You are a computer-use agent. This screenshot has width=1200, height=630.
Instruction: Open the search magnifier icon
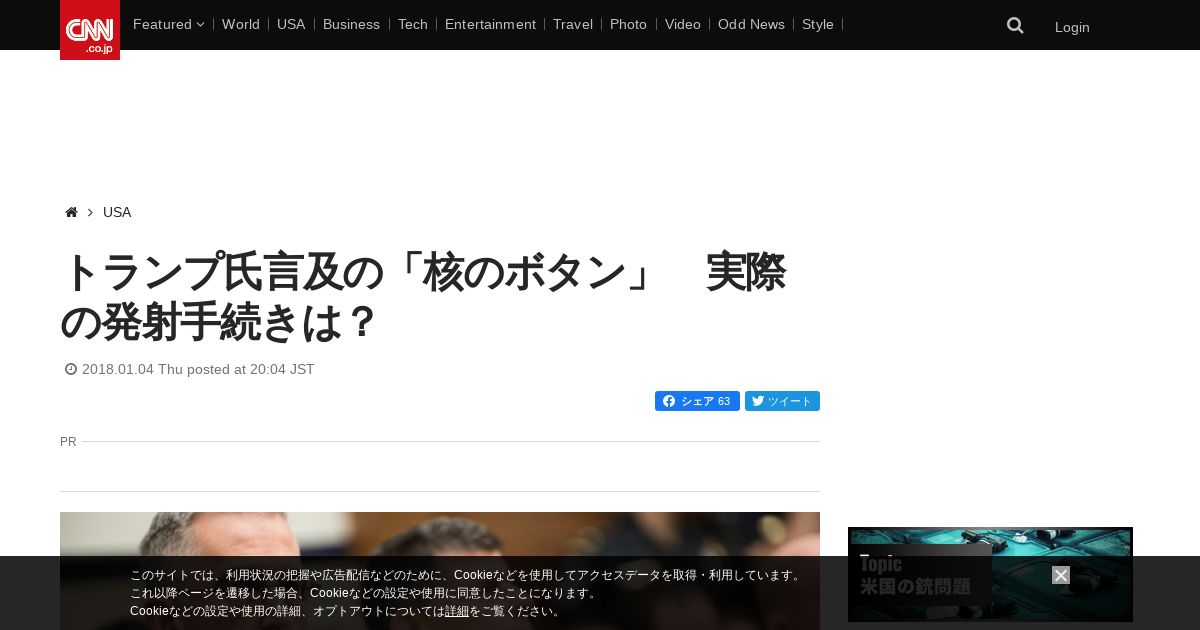(x=1015, y=26)
